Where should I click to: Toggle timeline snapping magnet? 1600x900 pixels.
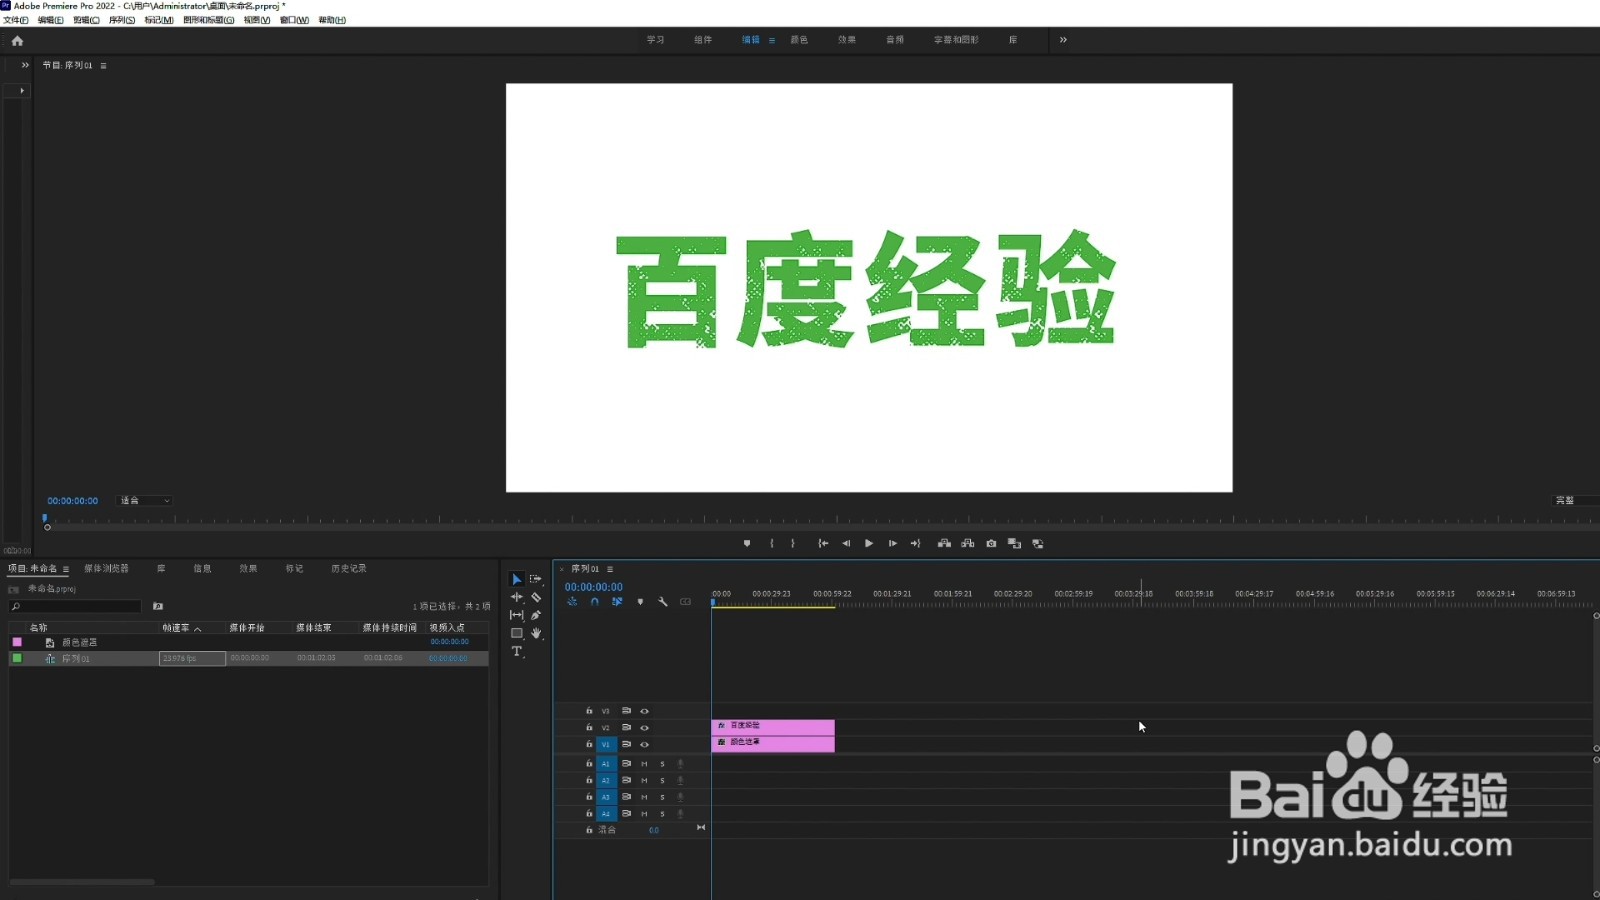tap(595, 602)
